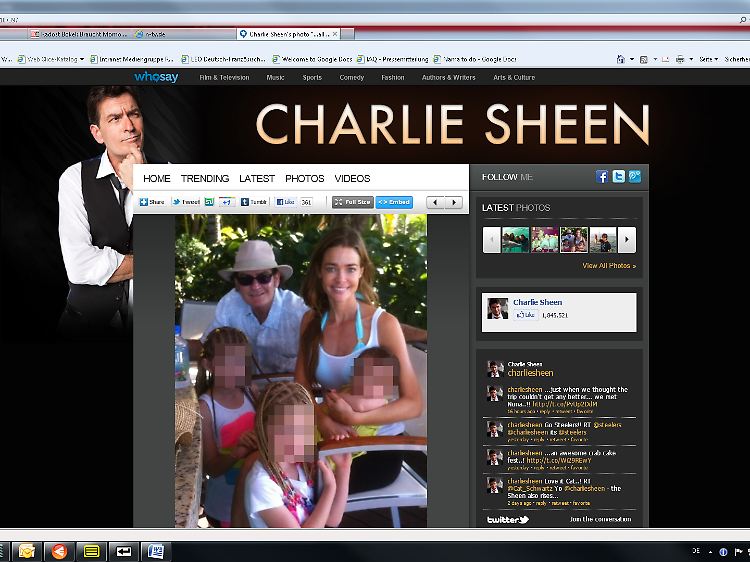This screenshot has height=562, width=750.
Task: Go to previous photo arrow
Action: 435,202
